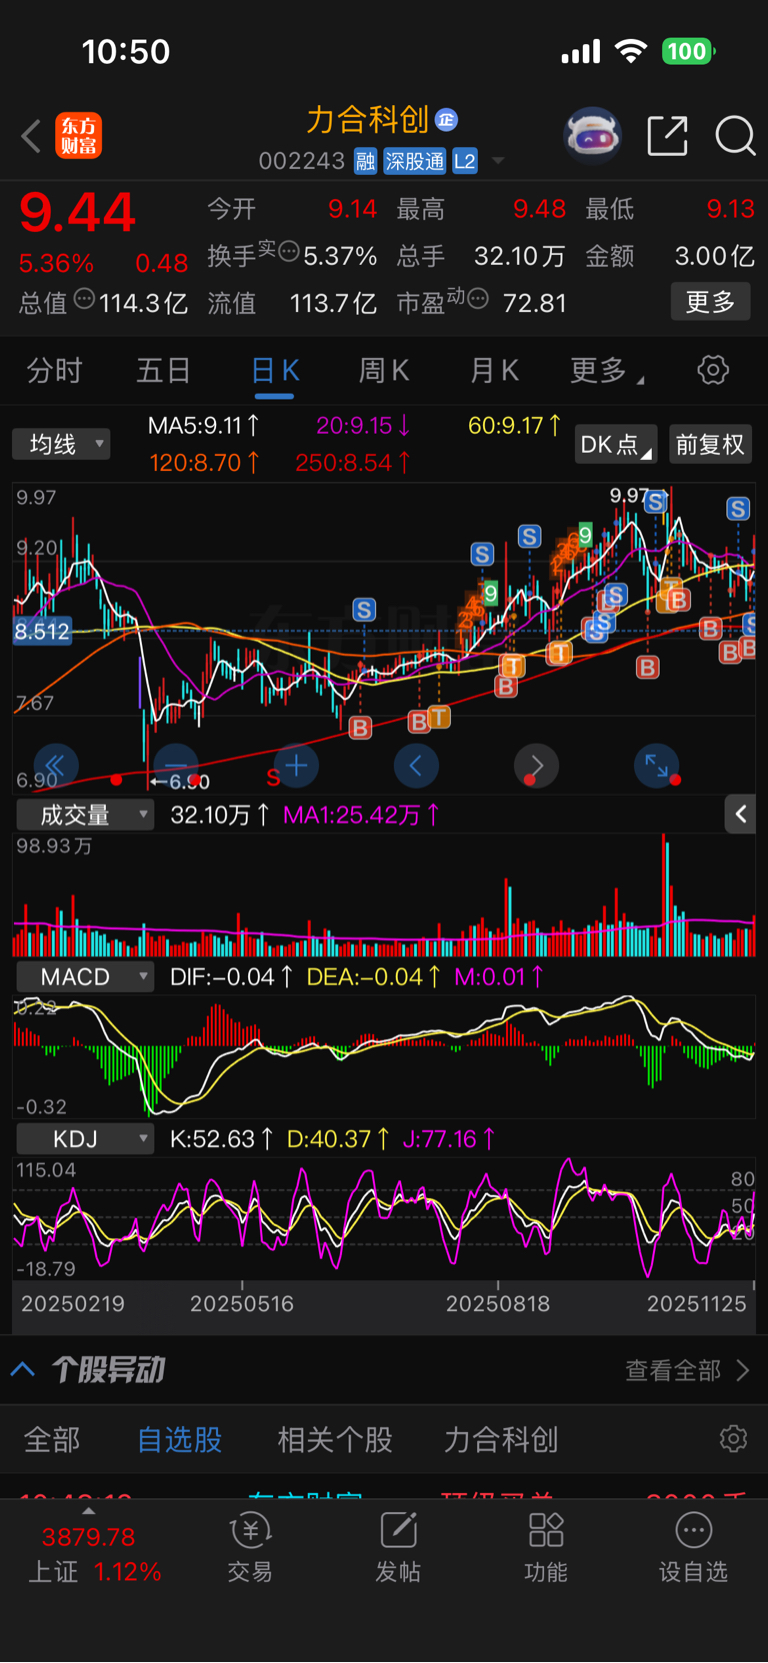Viewport: 768px width, 1663px height.
Task: Tap the S sell marker at the 9.97 peak
Action: (656, 501)
